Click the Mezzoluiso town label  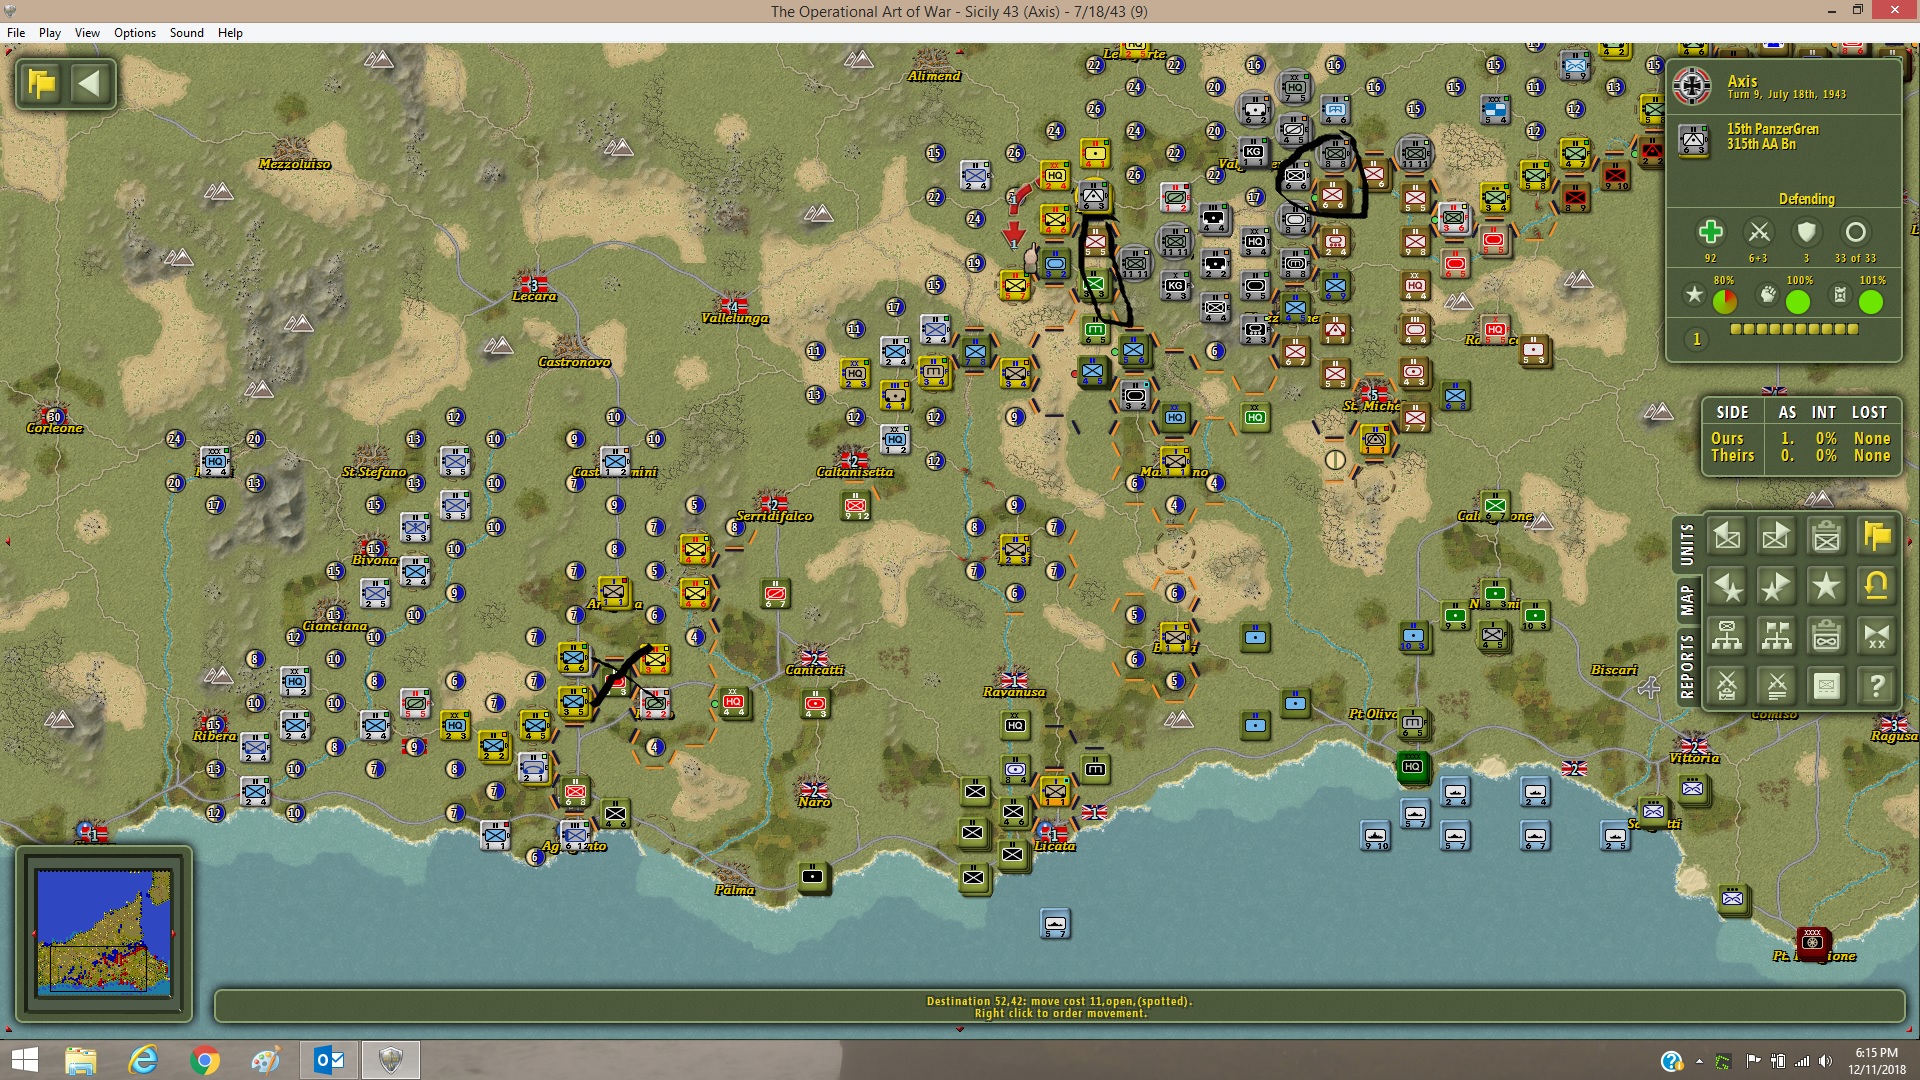[x=294, y=164]
